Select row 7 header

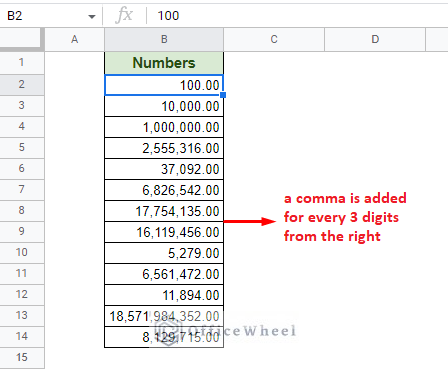click(x=22, y=189)
